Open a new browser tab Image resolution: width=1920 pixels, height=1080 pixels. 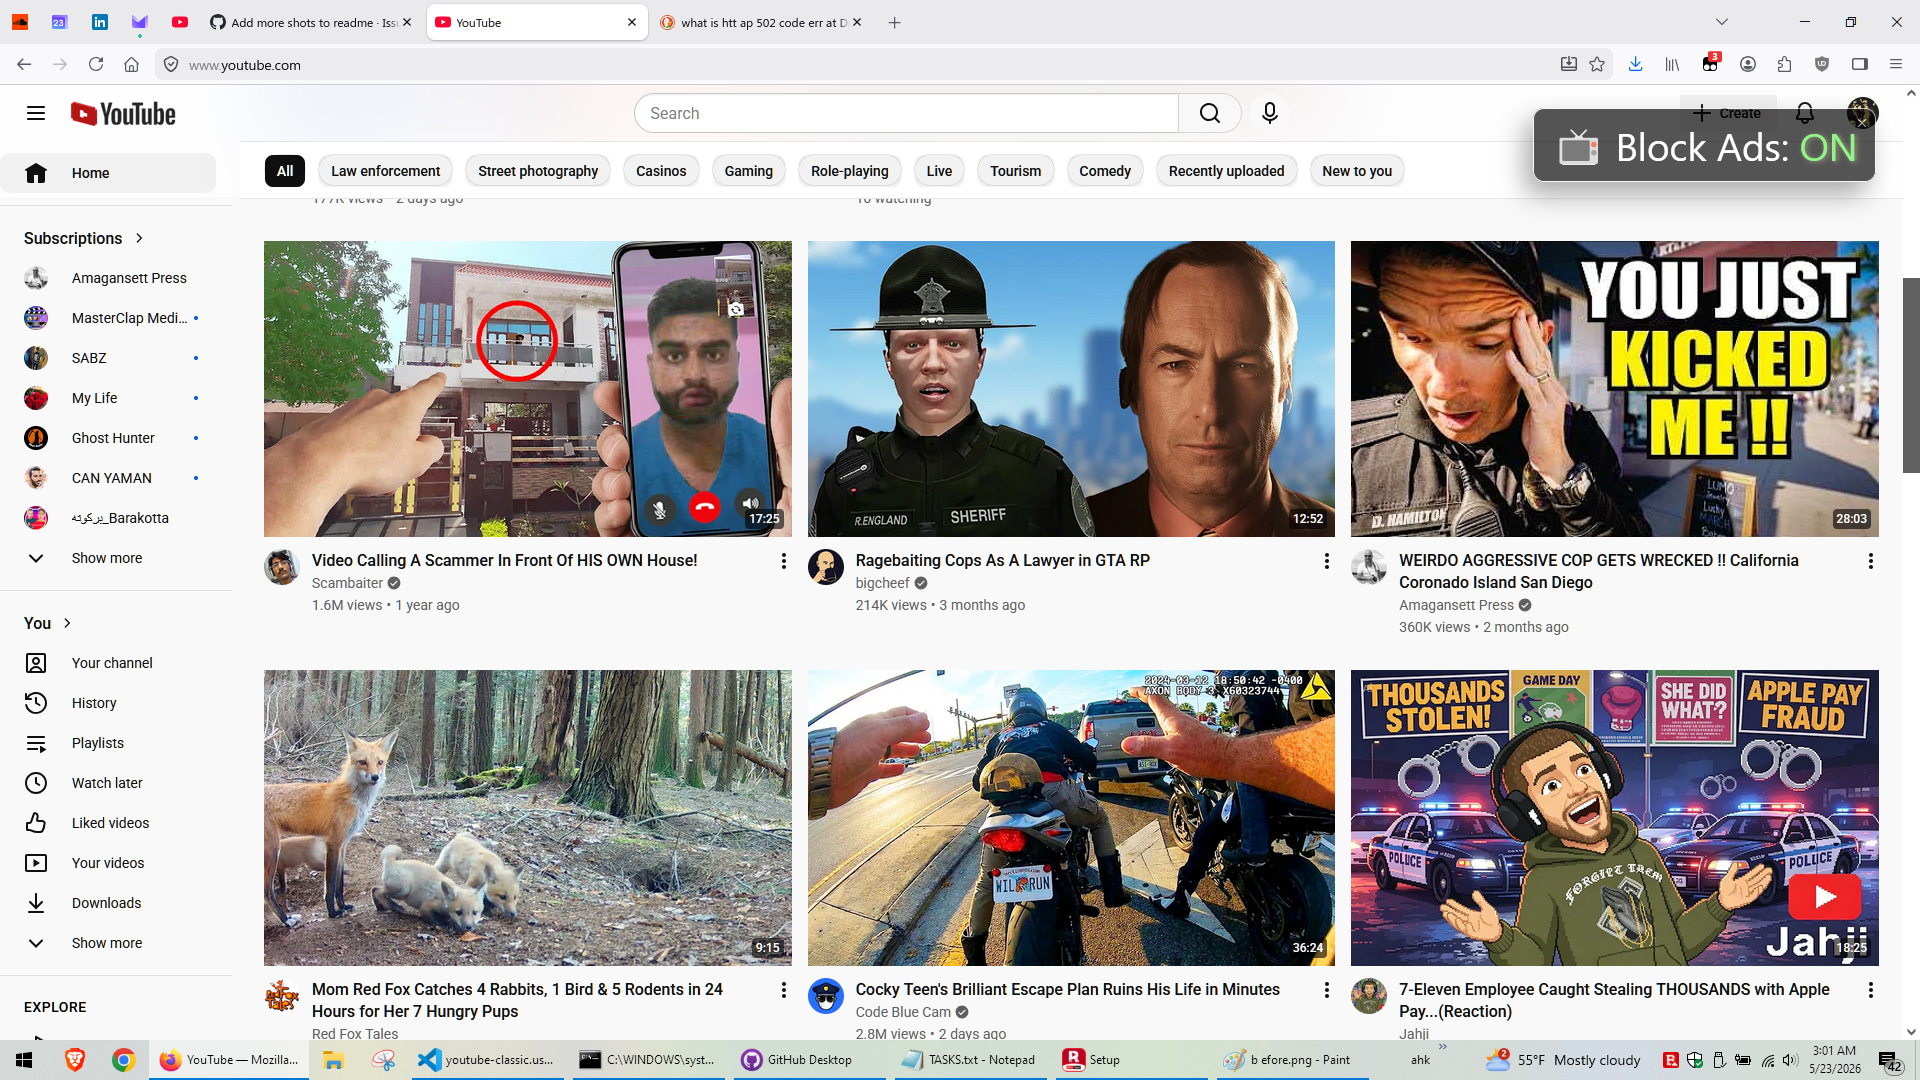[895, 22]
